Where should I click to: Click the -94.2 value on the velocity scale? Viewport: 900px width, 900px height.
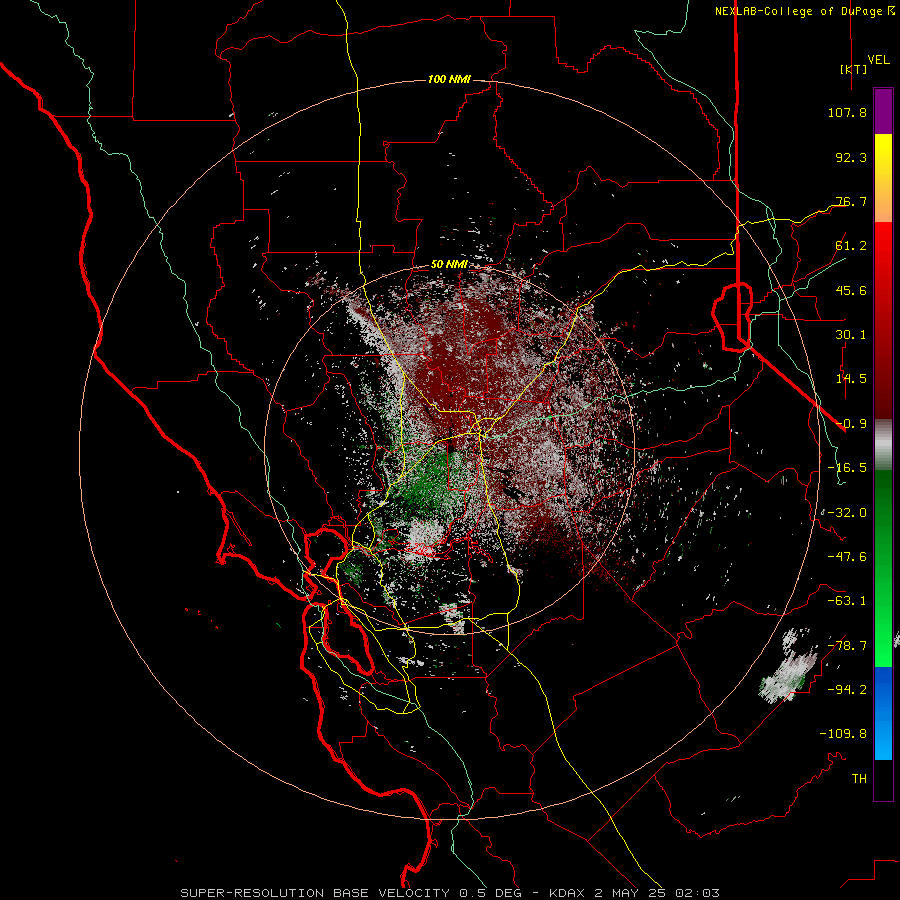coord(847,689)
